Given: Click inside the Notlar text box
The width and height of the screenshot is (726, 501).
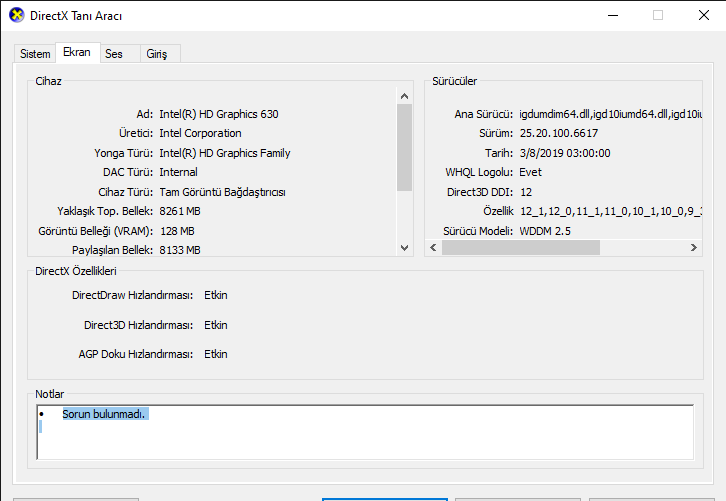Looking at the screenshot, I should tap(365, 432).
